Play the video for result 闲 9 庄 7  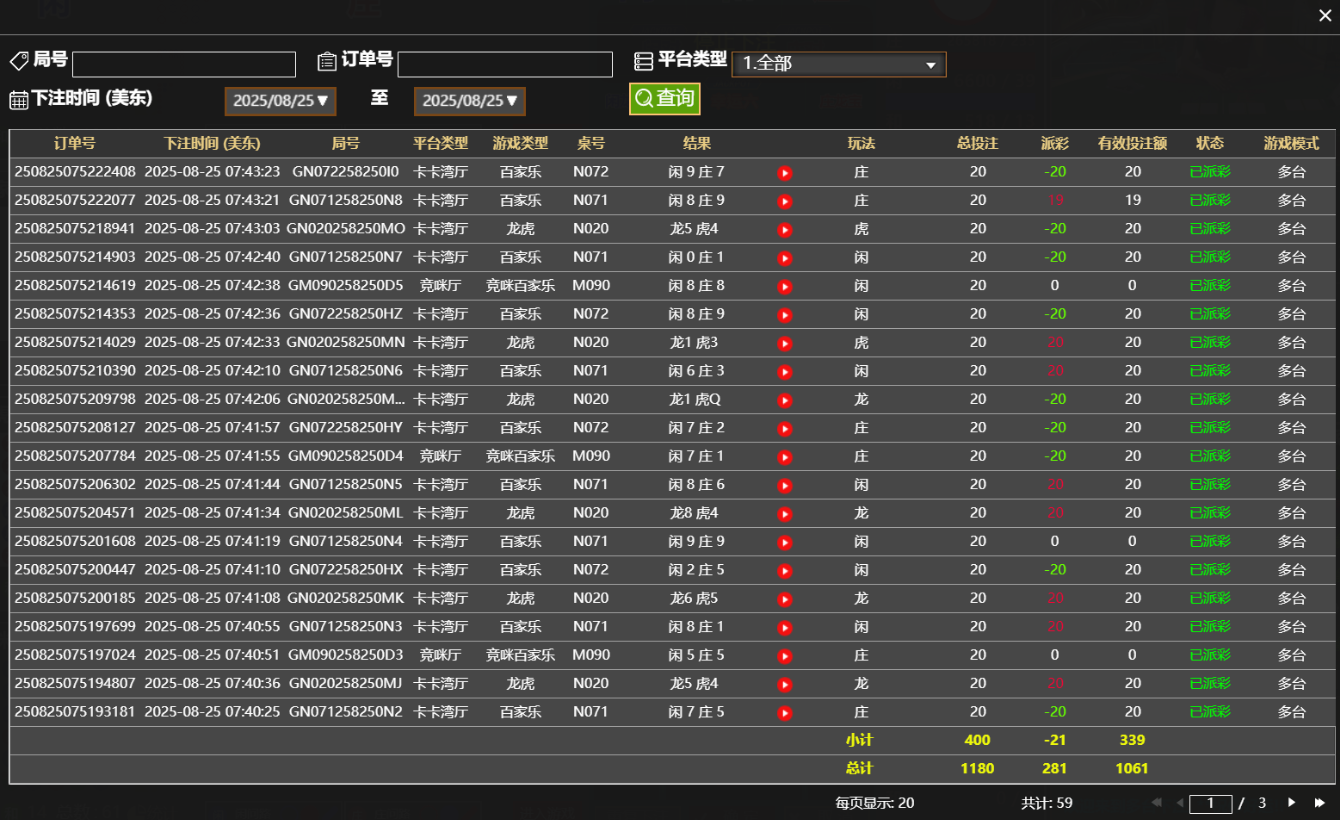click(784, 171)
